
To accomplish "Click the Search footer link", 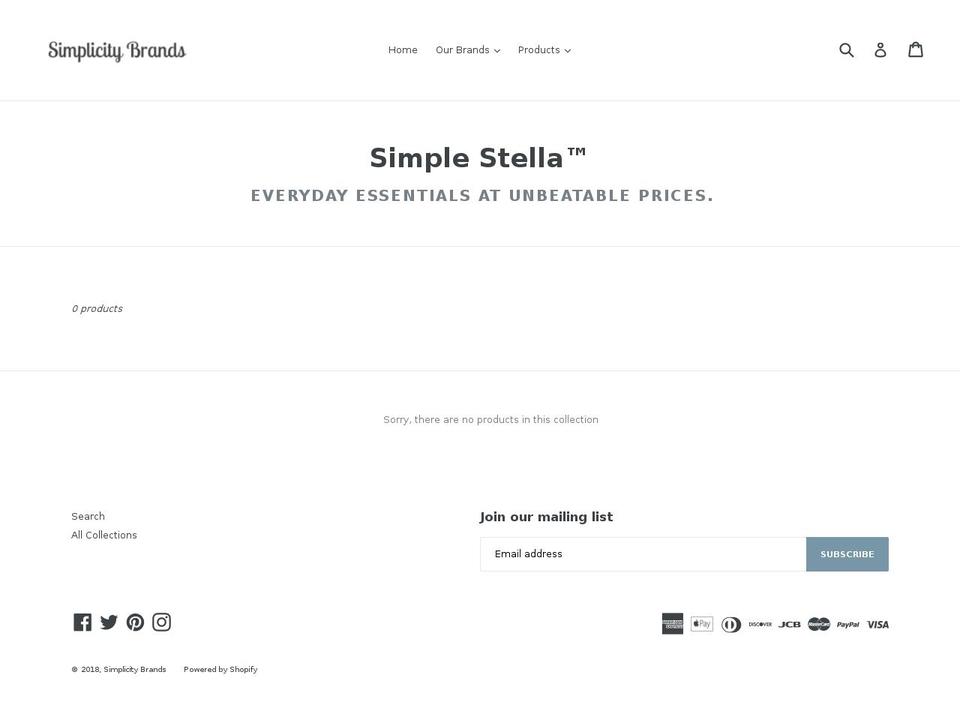I will click(x=87, y=515).
